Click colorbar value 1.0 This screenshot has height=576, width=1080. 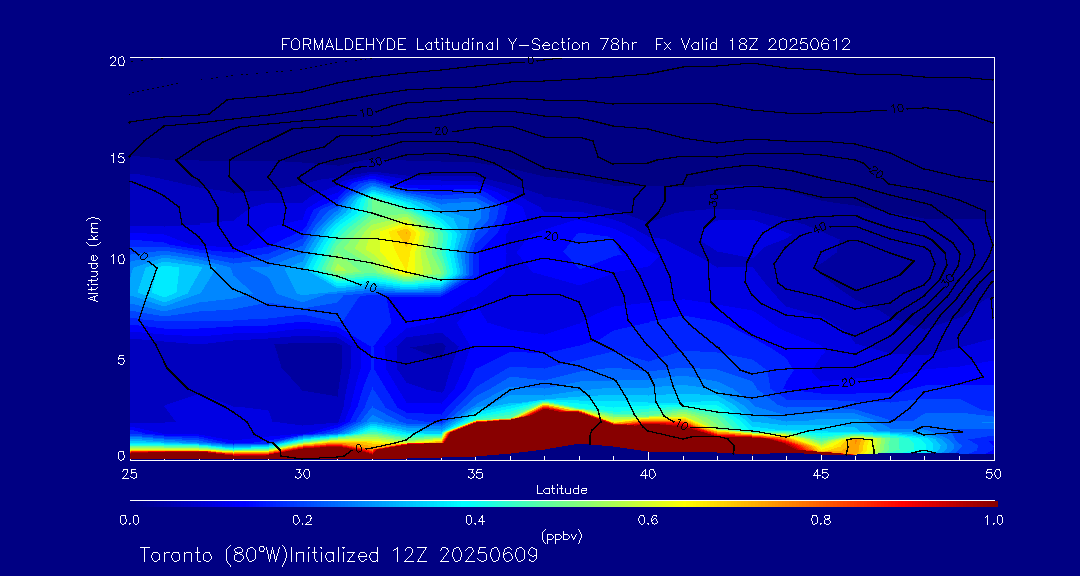pos(993,520)
